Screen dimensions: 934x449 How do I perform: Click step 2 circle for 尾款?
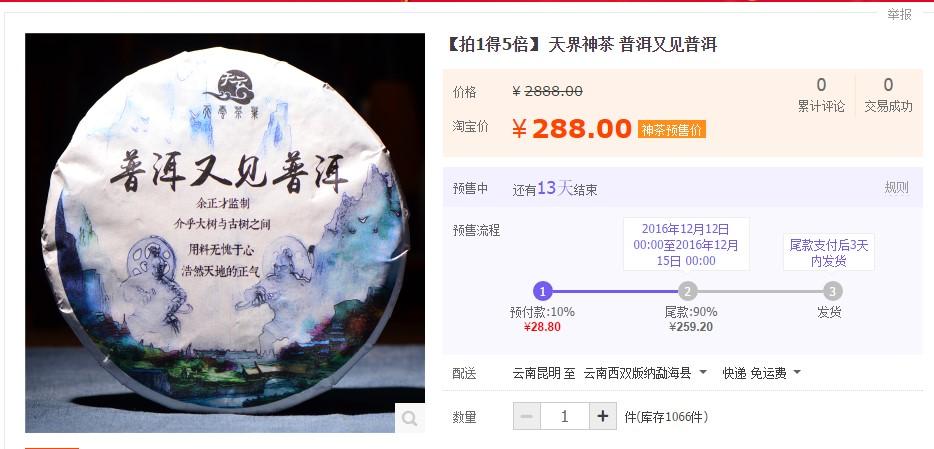pos(687,292)
